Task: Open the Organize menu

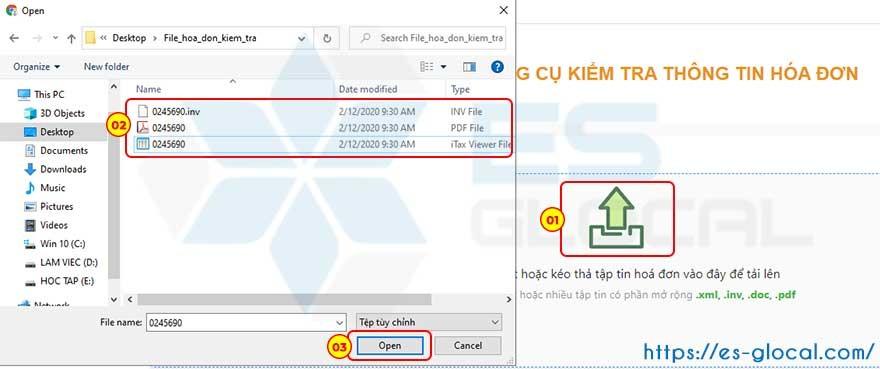Action: click(x=36, y=67)
